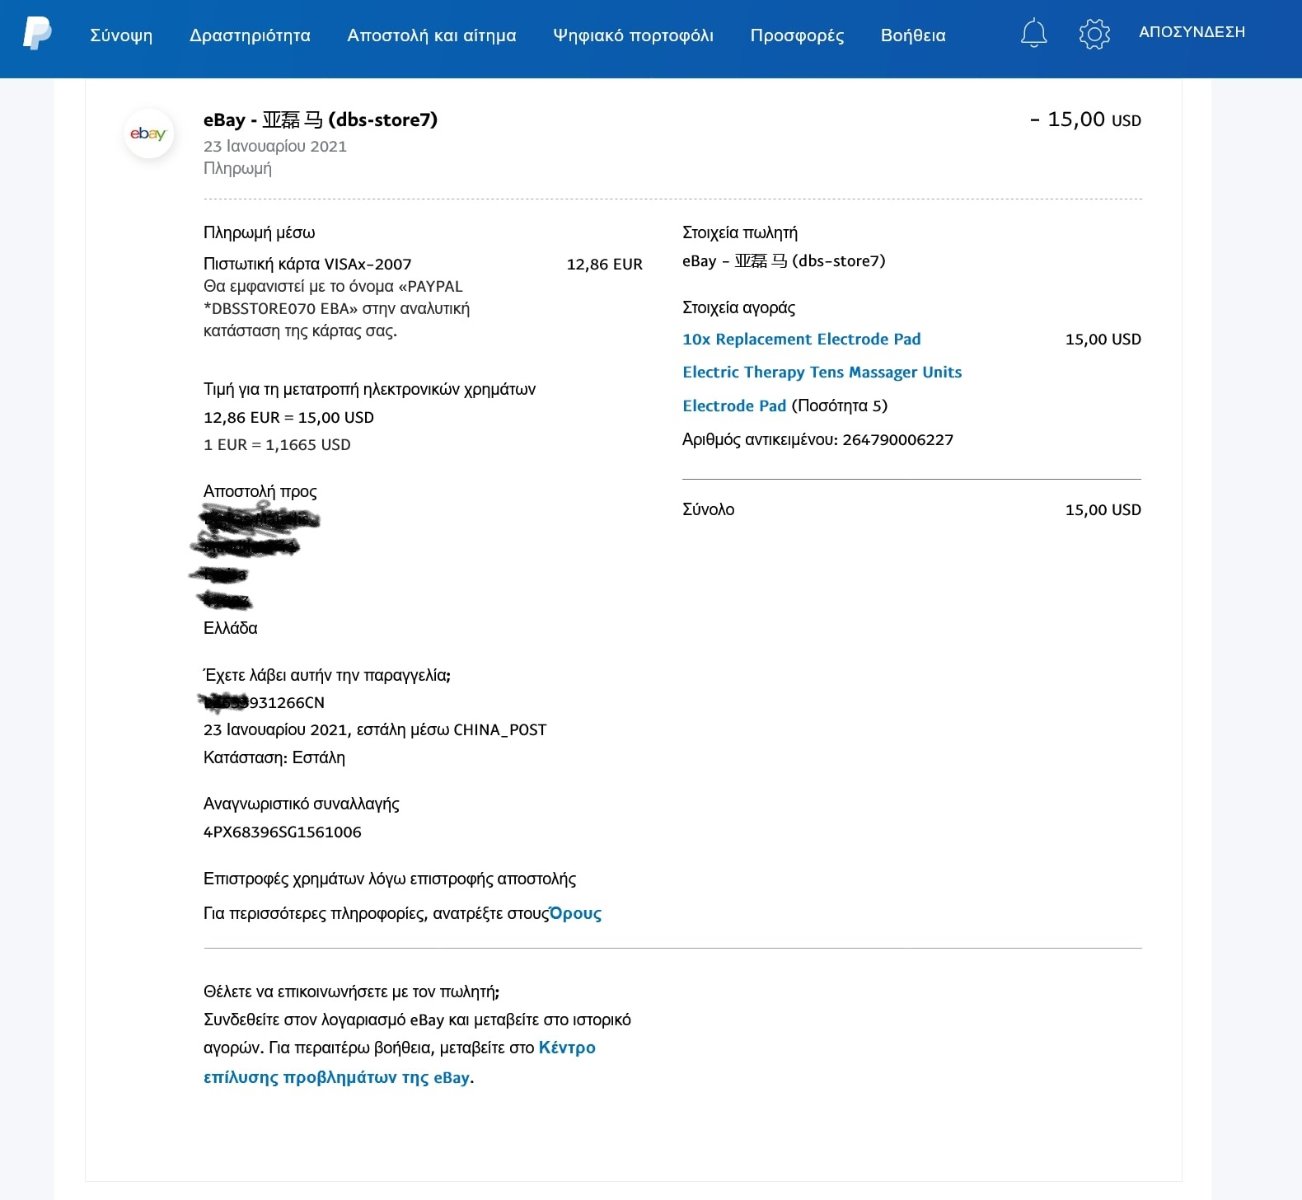This screenshot has height=1200, width=1302.
Task: Open the Όρους terms link
Action: point(576,913)
